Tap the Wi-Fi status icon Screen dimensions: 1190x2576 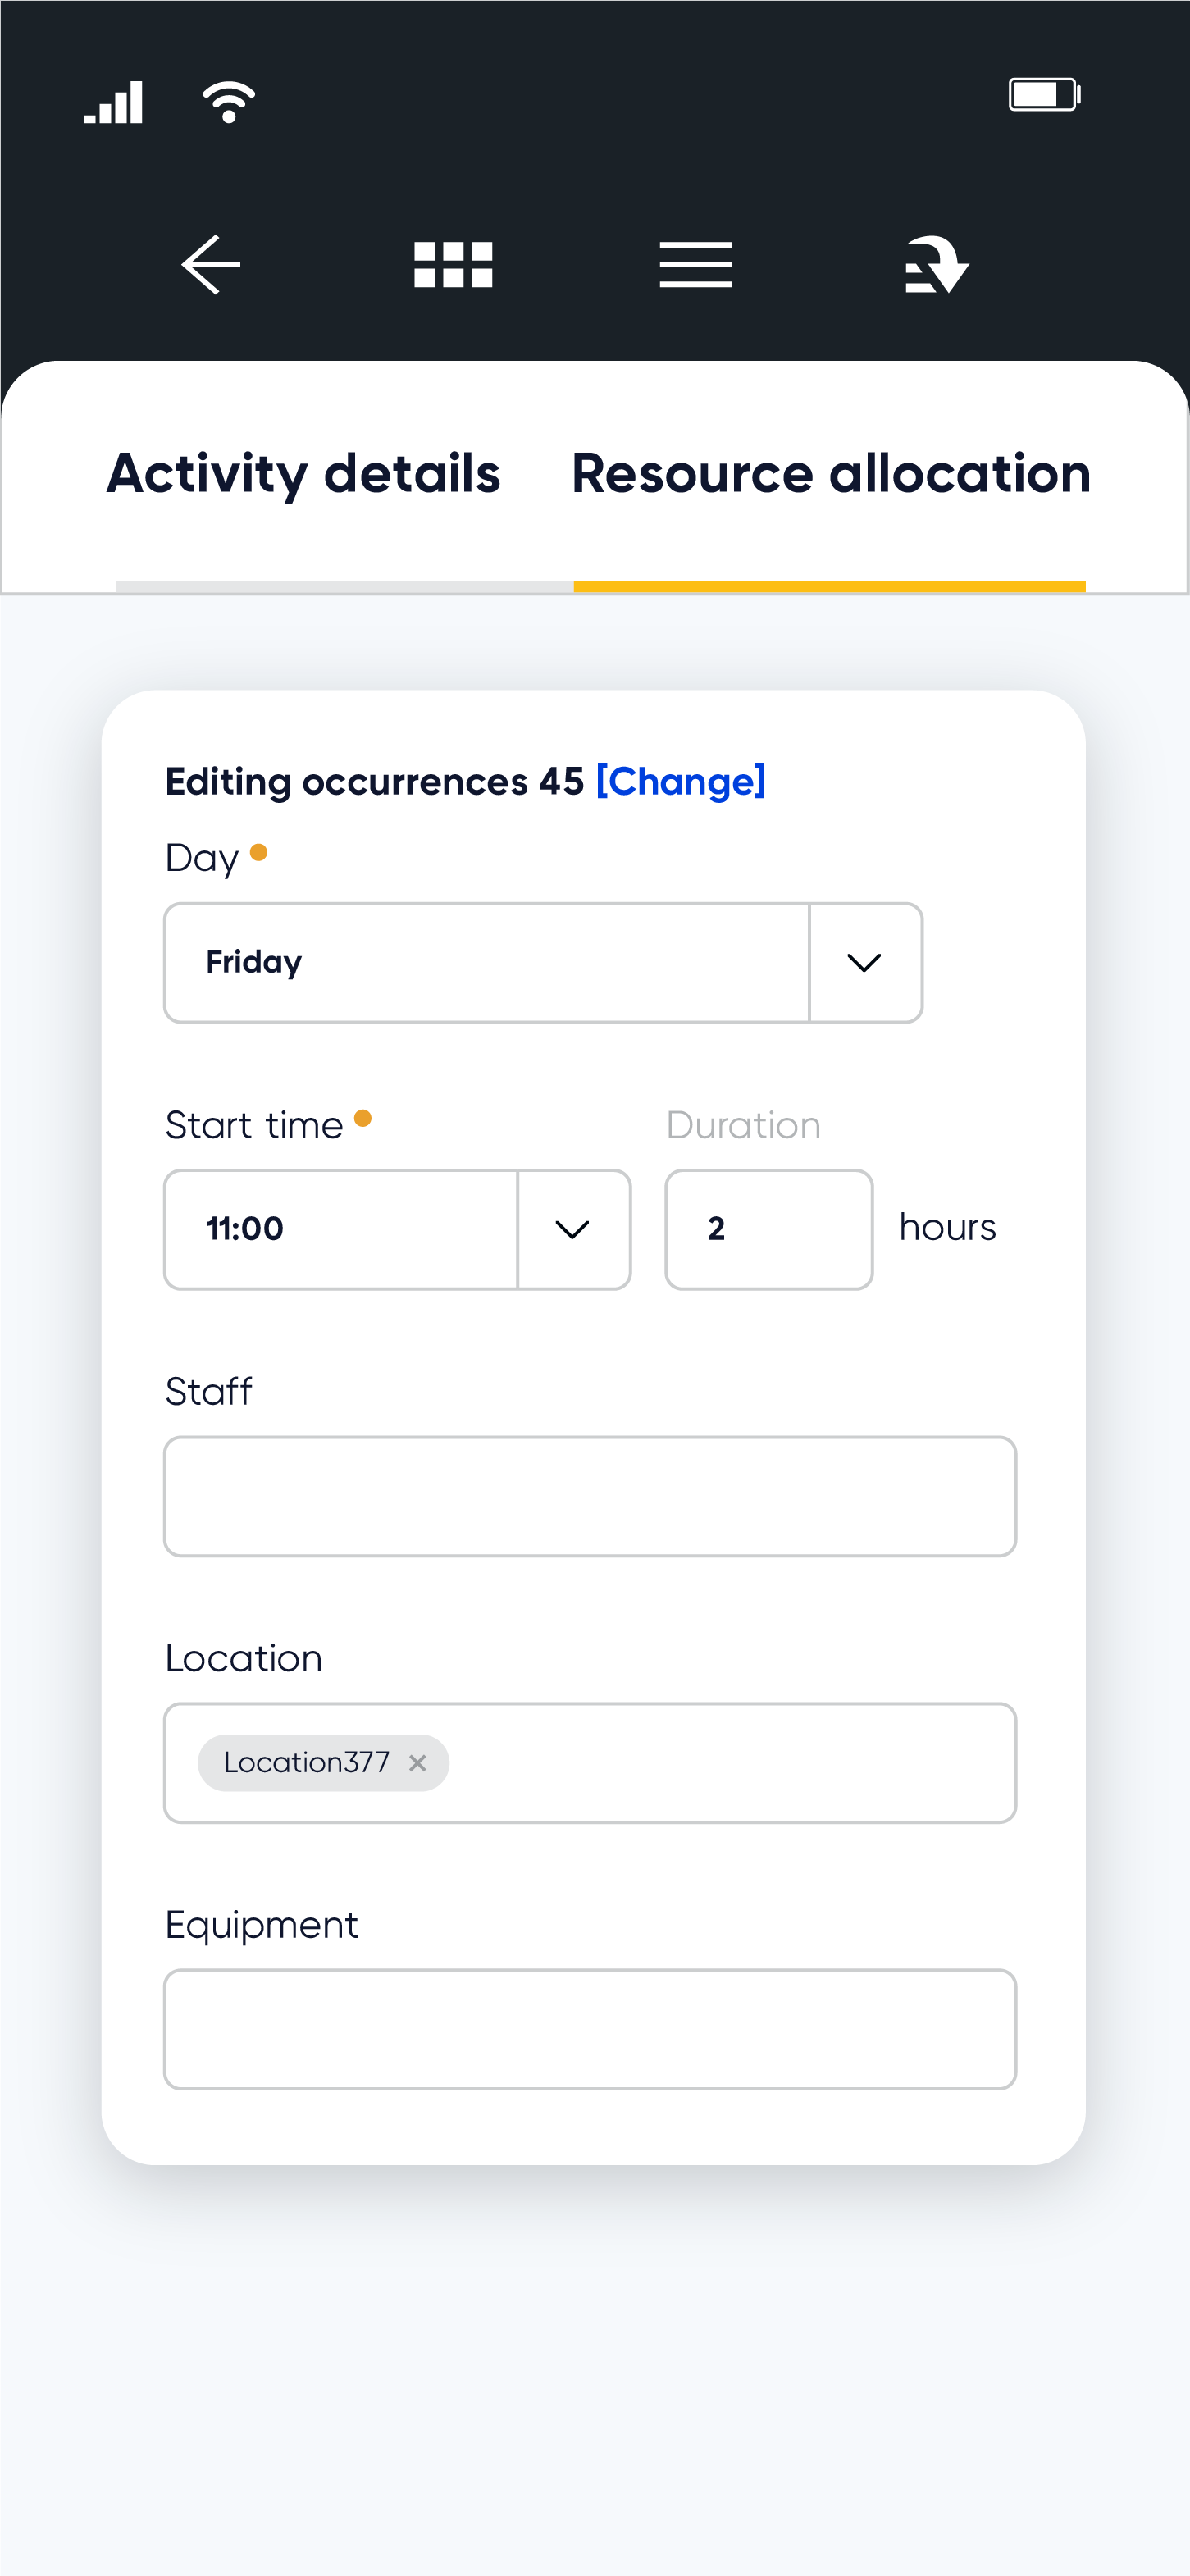229,101
